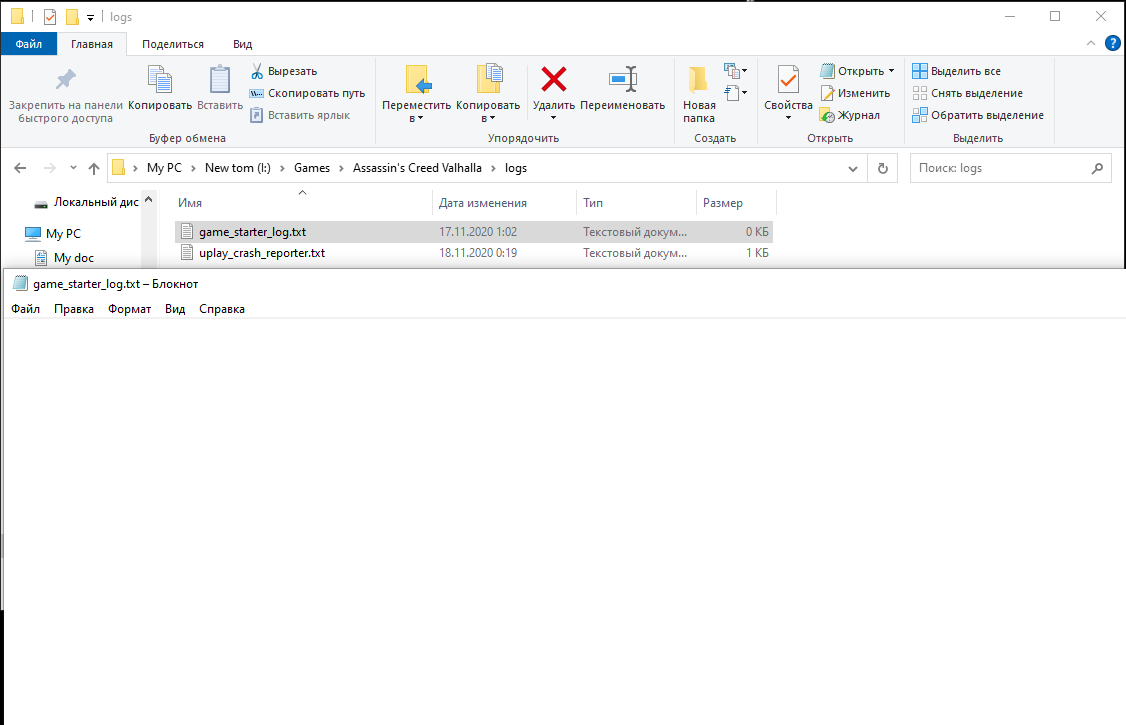Switch to the Поделиться ribbon tab

tap(173, 44)
